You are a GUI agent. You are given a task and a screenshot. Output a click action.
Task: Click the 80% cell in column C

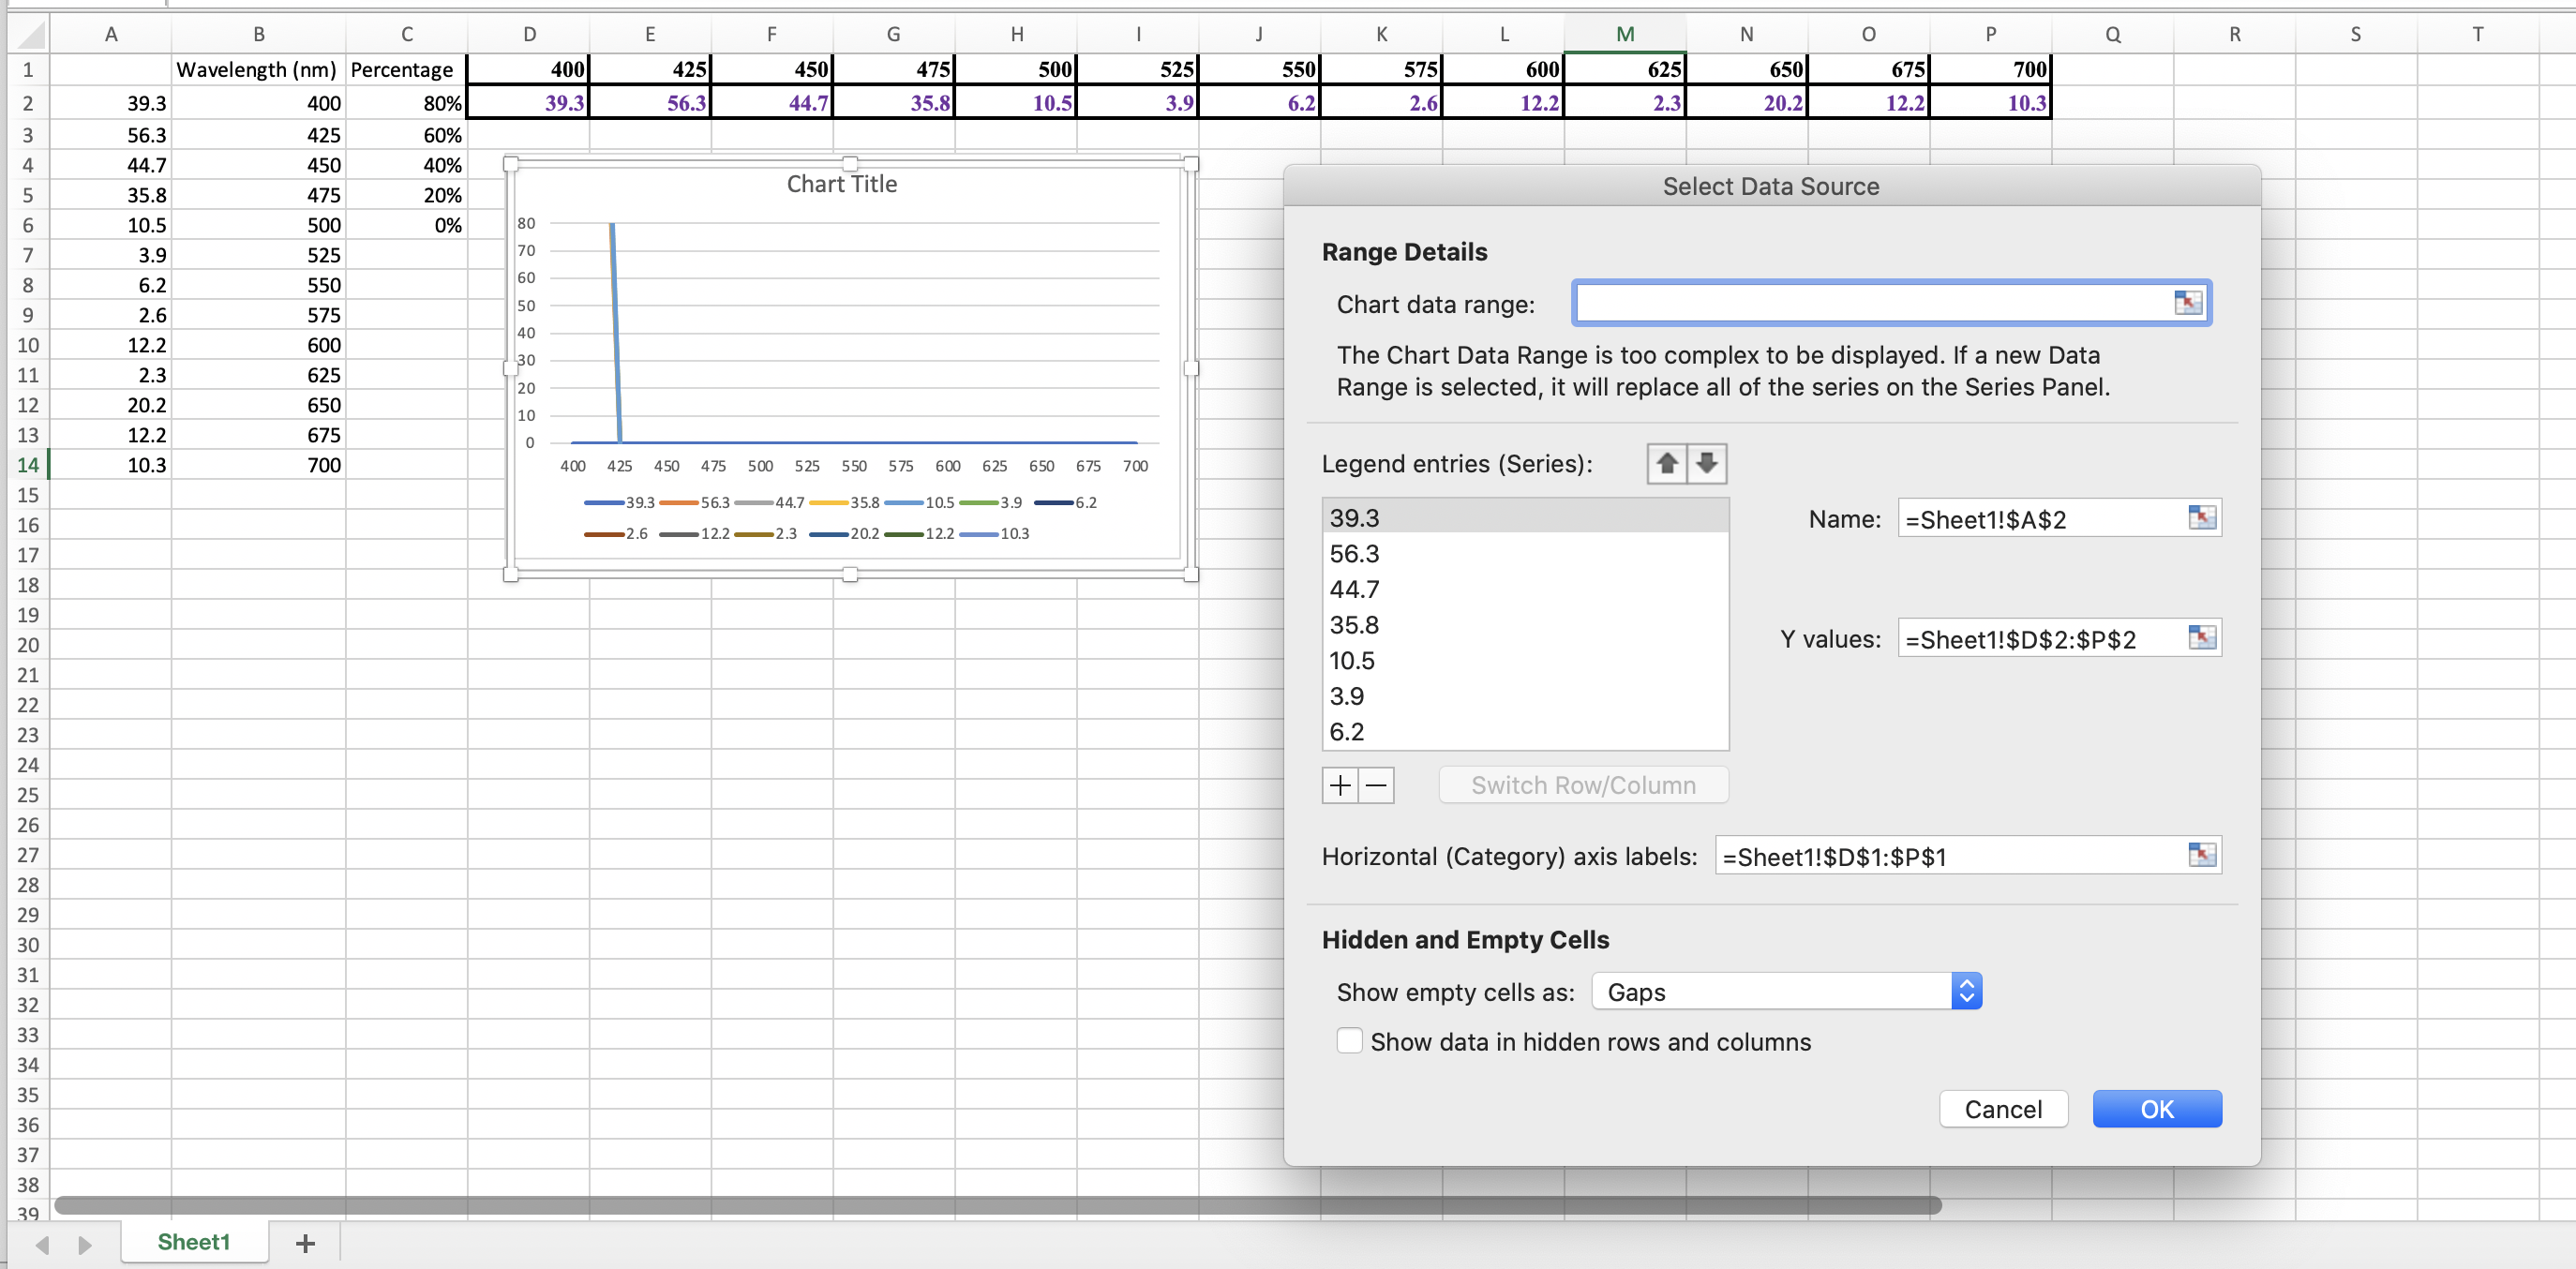point(407,103)
